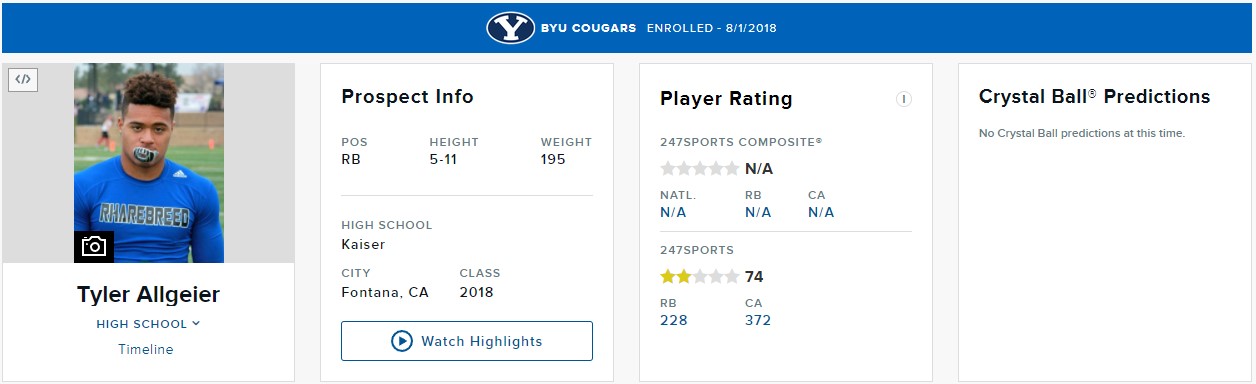Open the camera photo gallery icon
Viewport: 1256px width, 384px height.
click(94, 246)
